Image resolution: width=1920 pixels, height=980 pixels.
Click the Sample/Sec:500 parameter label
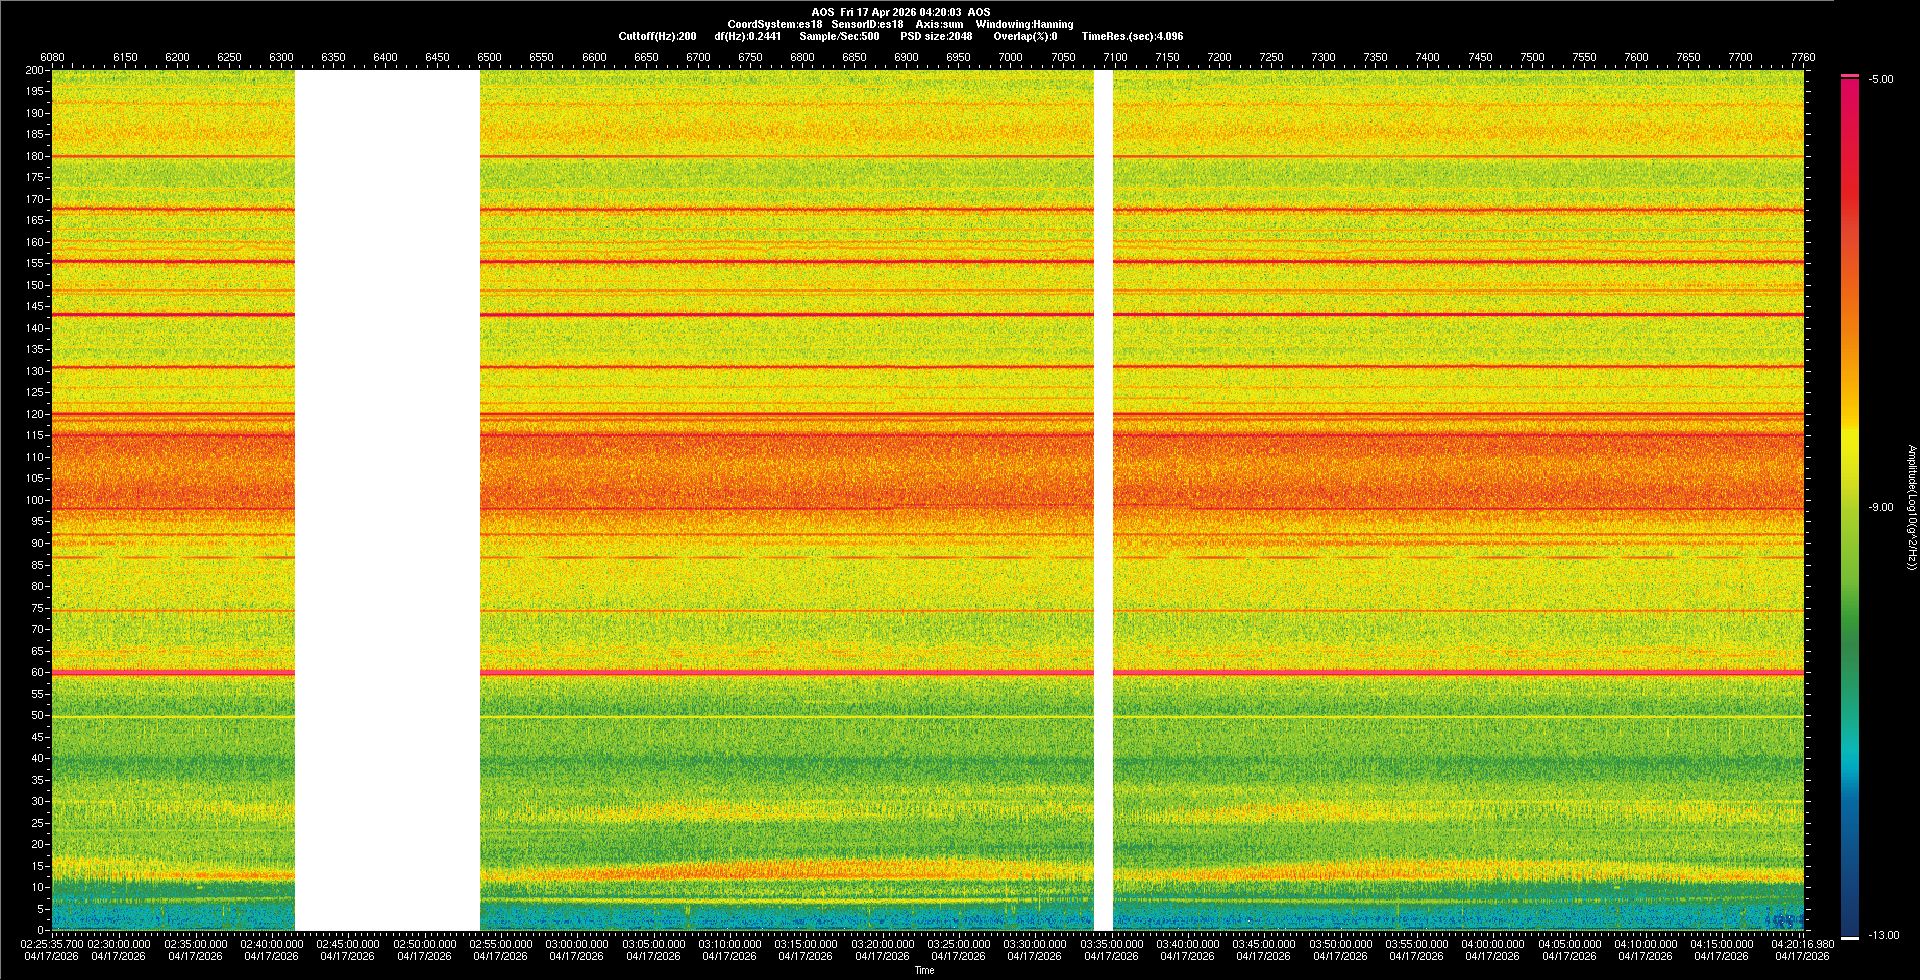(x=839, y=37)
